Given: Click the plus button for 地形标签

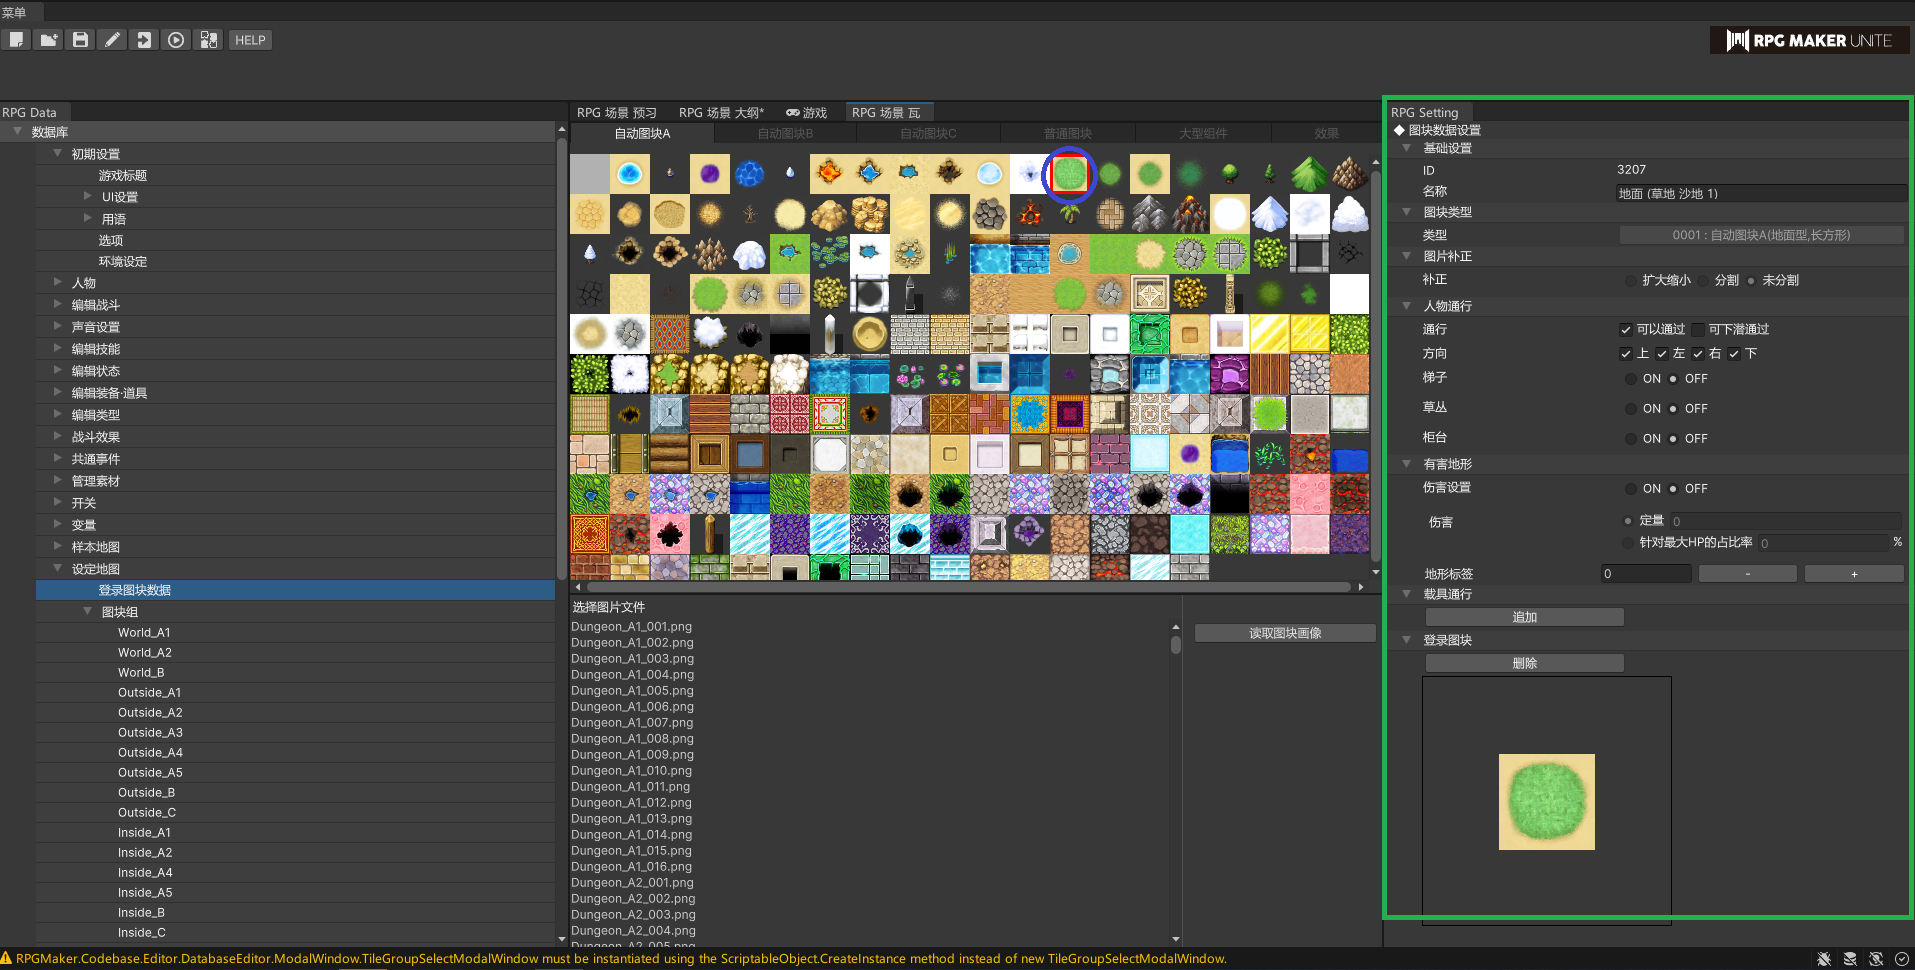Looking at the screenshot, I should click(1853, 574).
